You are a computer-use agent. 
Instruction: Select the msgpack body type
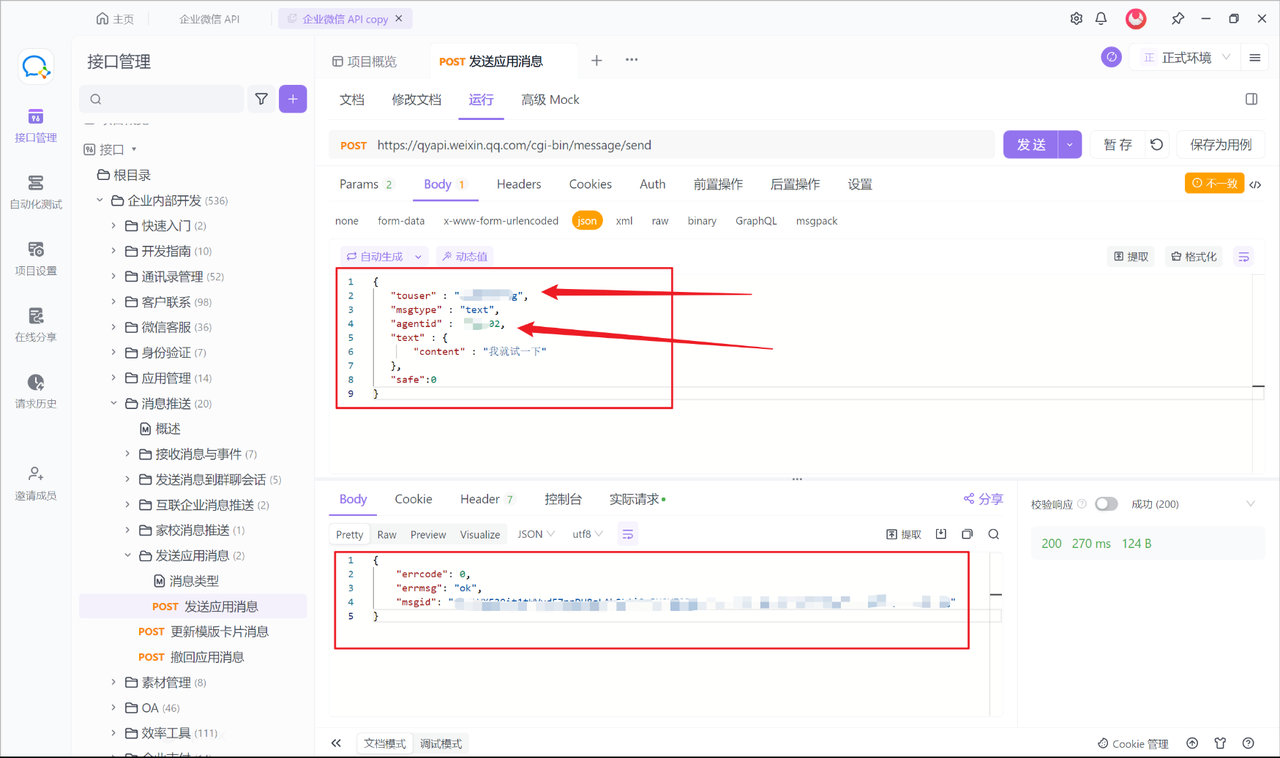pyautogui.click(x=817, y=221)
